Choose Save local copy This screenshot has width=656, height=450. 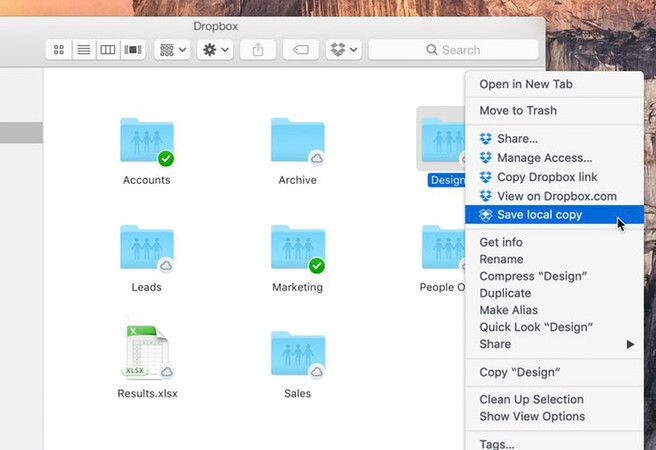pos(554,215)
